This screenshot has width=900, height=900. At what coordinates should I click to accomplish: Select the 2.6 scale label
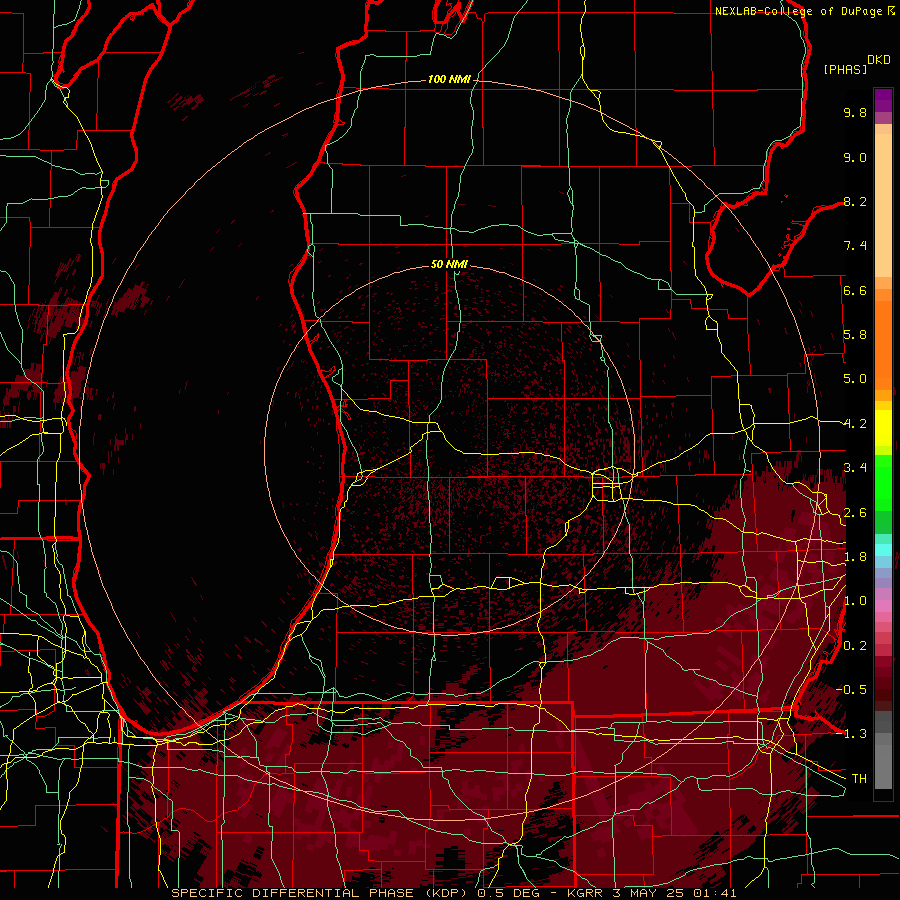tap(855, 513)
